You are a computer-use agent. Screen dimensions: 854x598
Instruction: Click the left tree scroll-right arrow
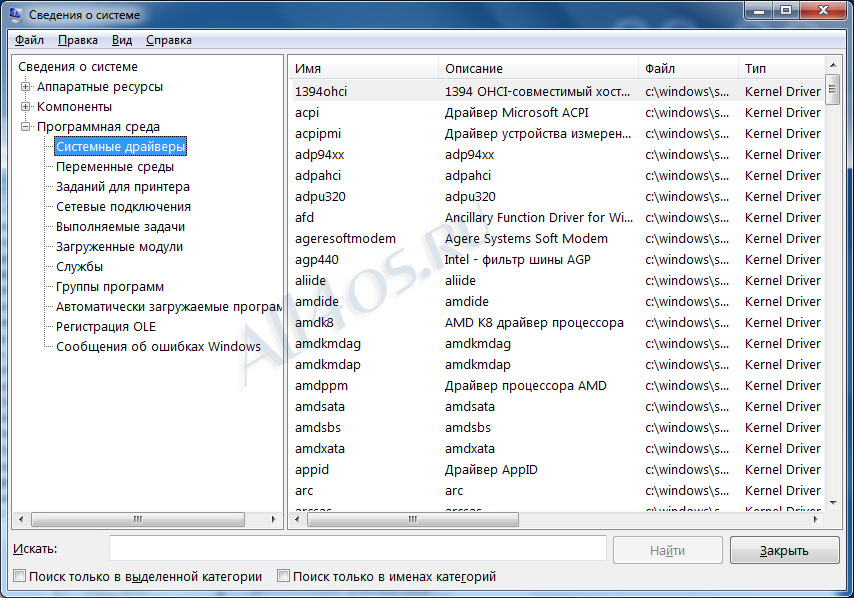click(x=273, y=520)
